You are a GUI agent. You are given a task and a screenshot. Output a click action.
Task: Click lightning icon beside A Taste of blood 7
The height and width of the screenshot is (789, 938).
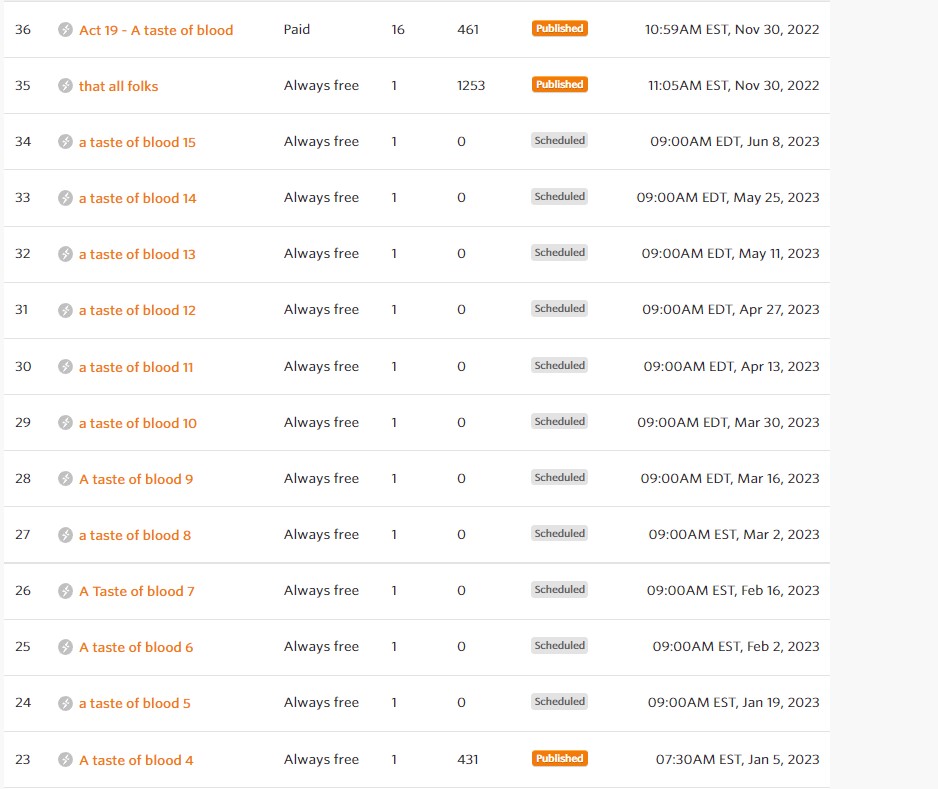(66, 591)
